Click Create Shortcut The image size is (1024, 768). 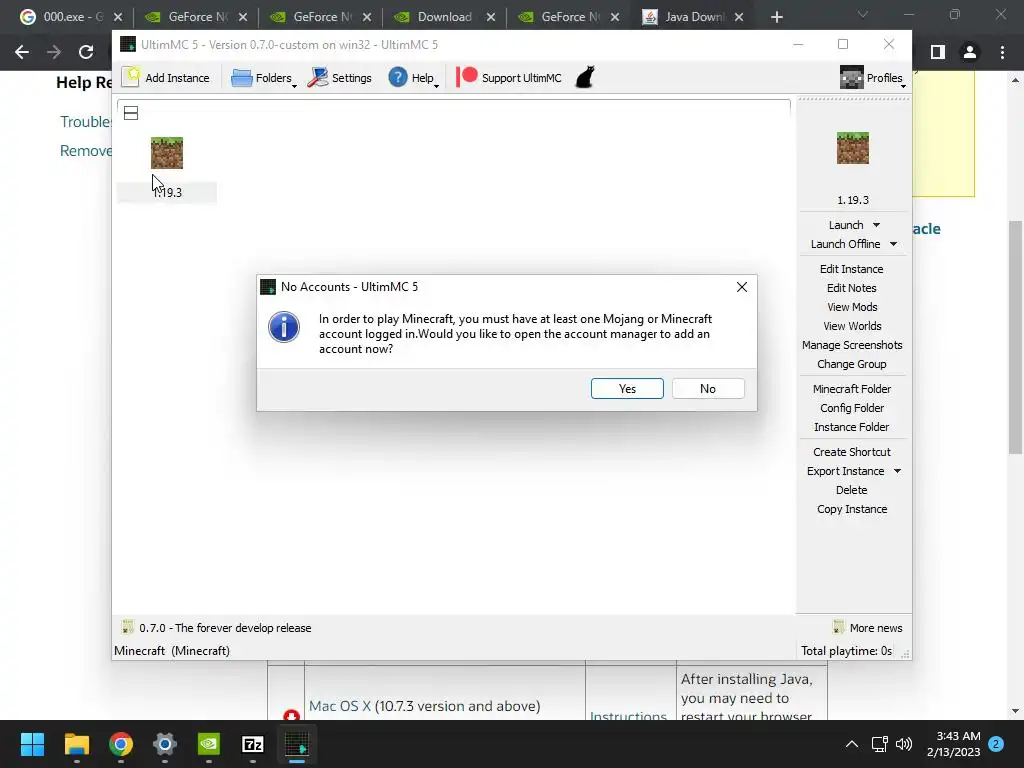coord(852,452)
